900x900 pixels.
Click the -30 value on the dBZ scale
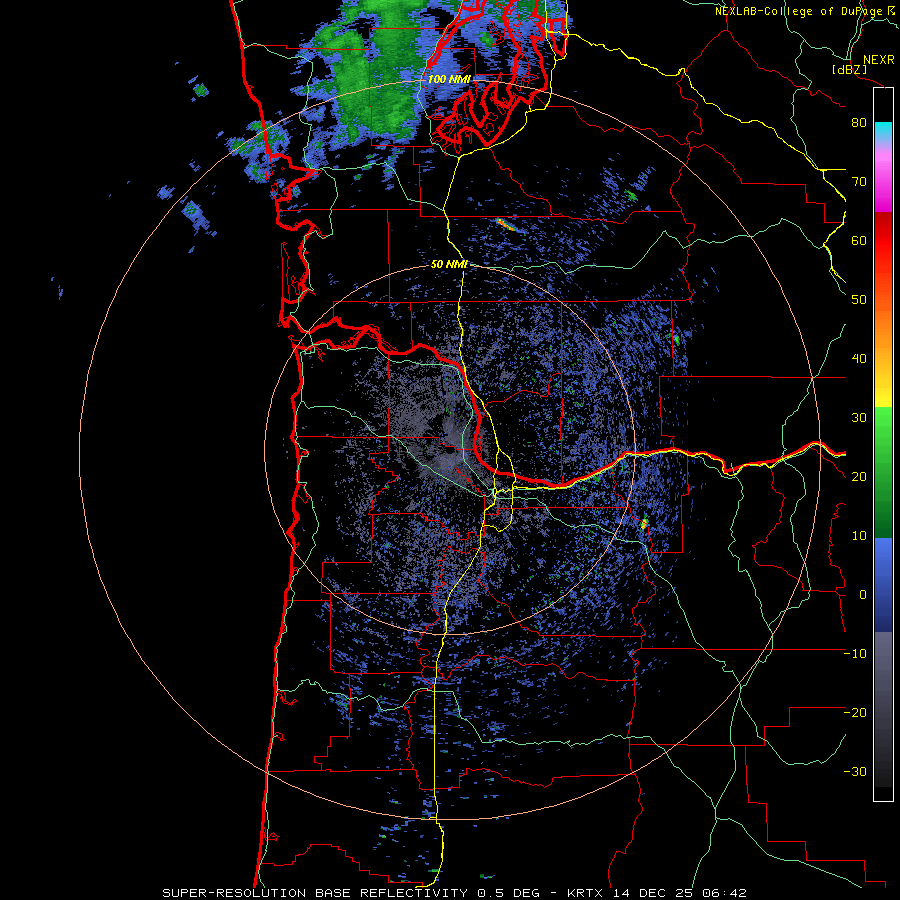(x=855, y=772)
